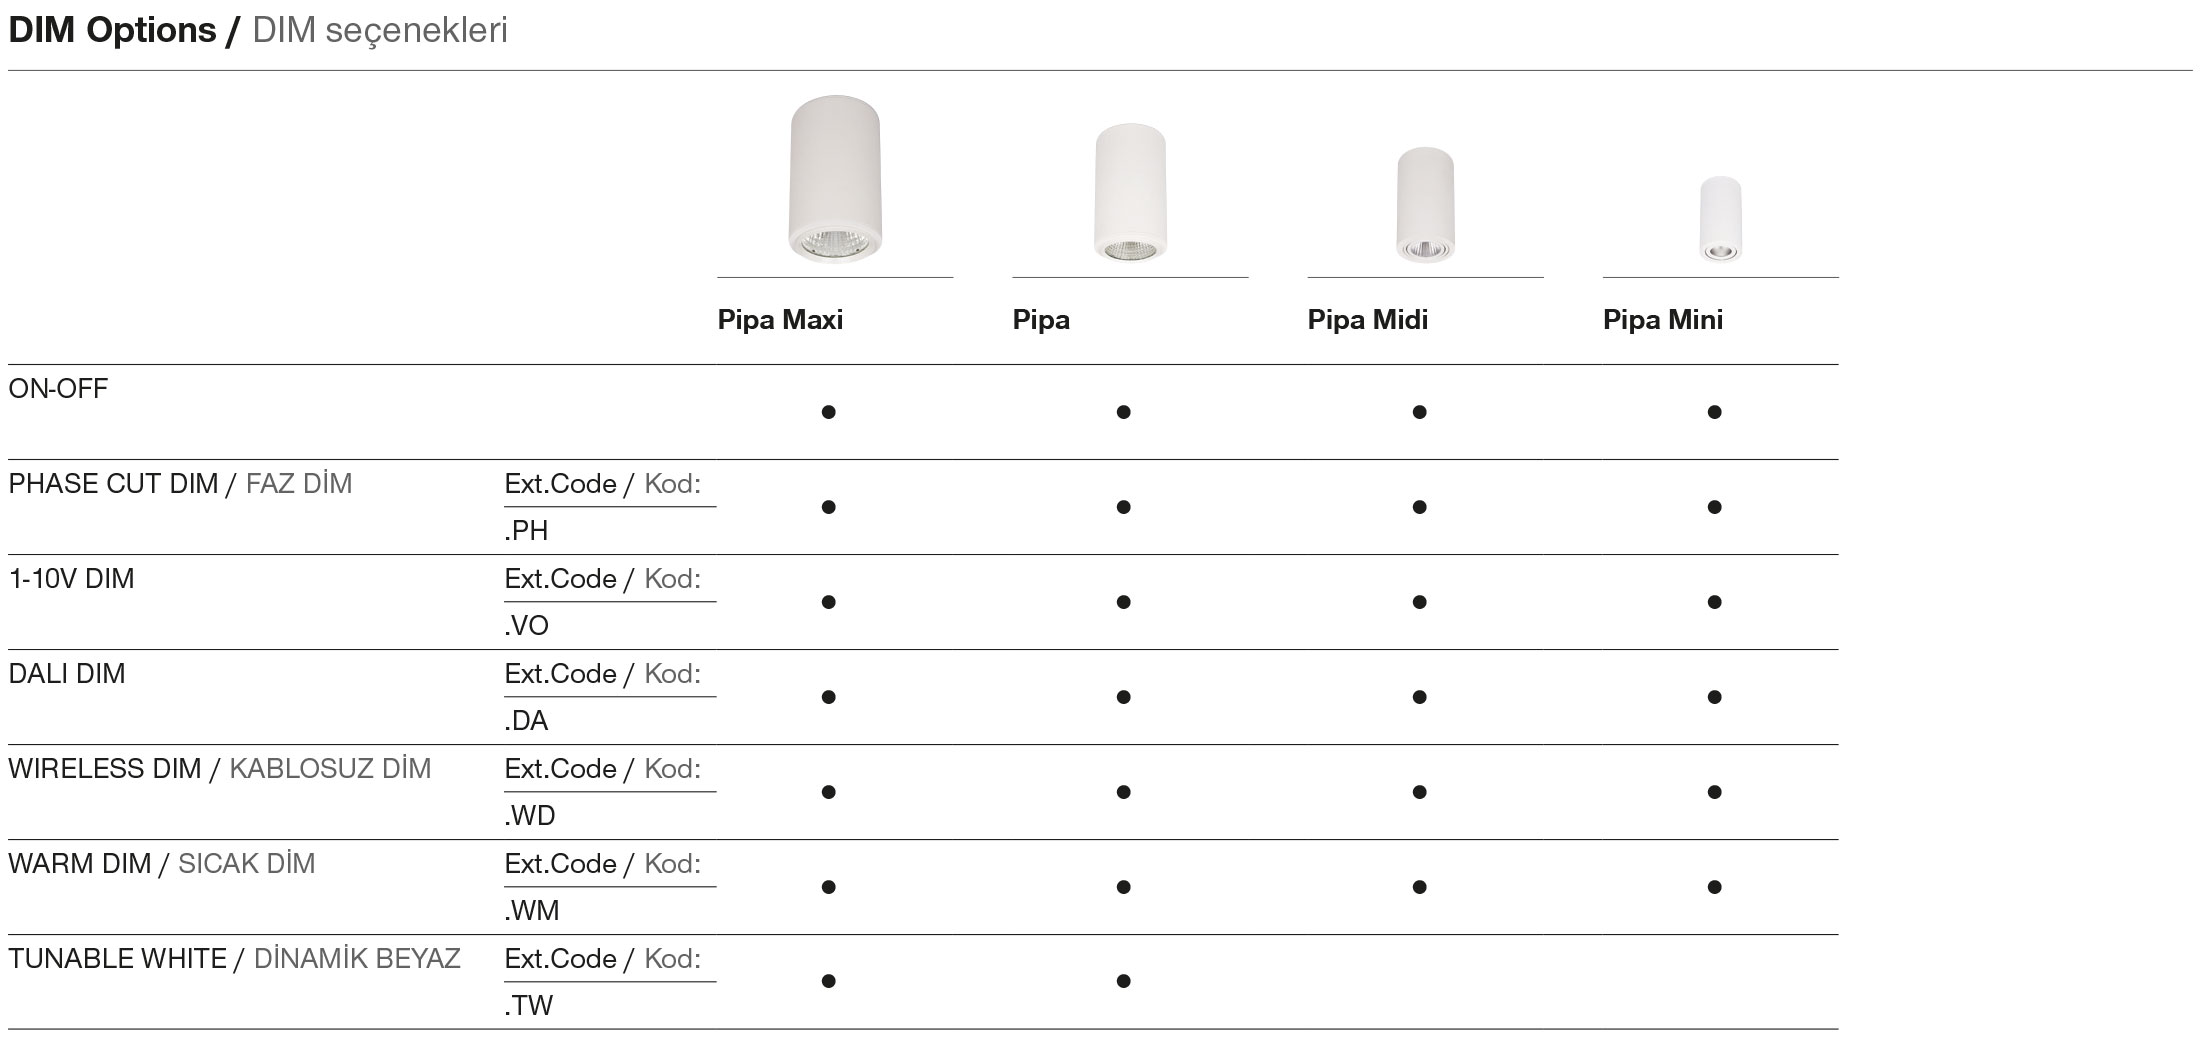This screenshot has width=2200, height=1038.
Task: Click the Phase Cut Dim dot for Pipa
Action: point(1123,507)
